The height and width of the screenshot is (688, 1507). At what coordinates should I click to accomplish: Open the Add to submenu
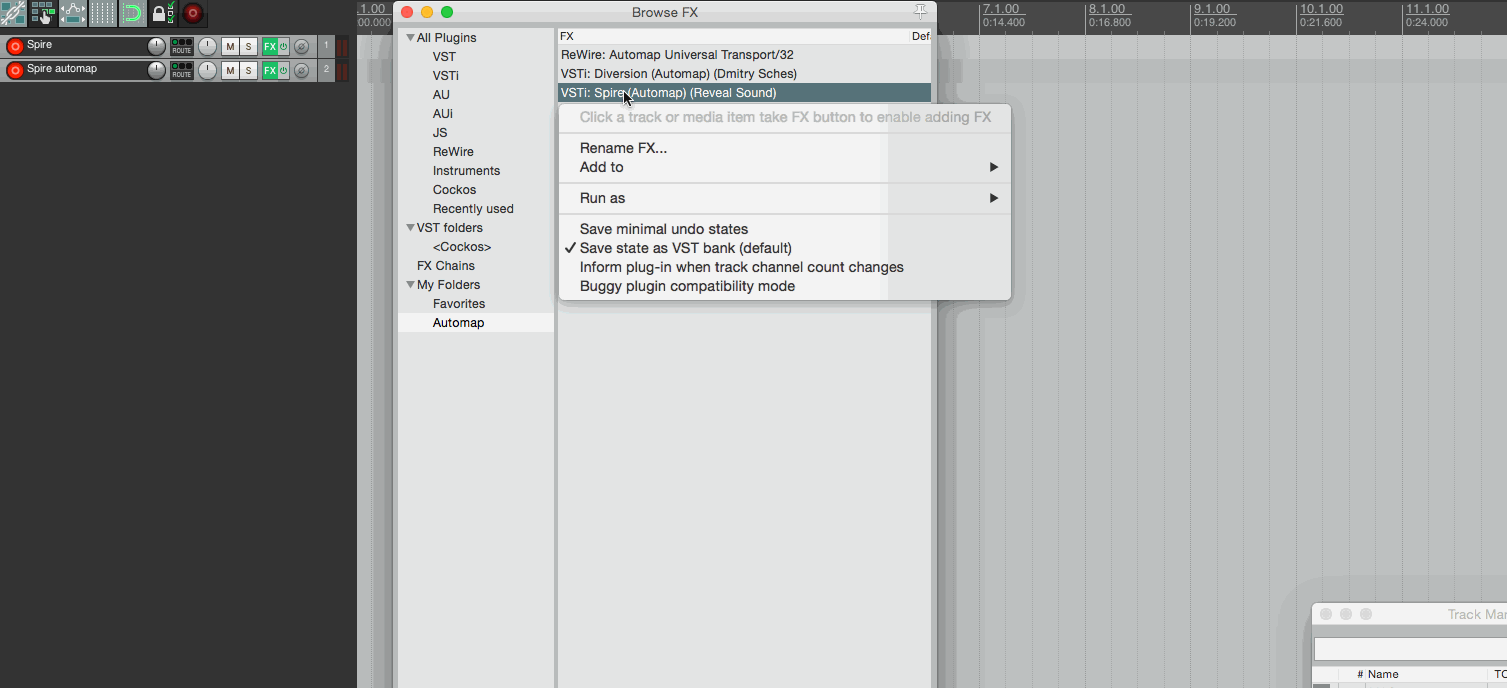tap(785, 167)
